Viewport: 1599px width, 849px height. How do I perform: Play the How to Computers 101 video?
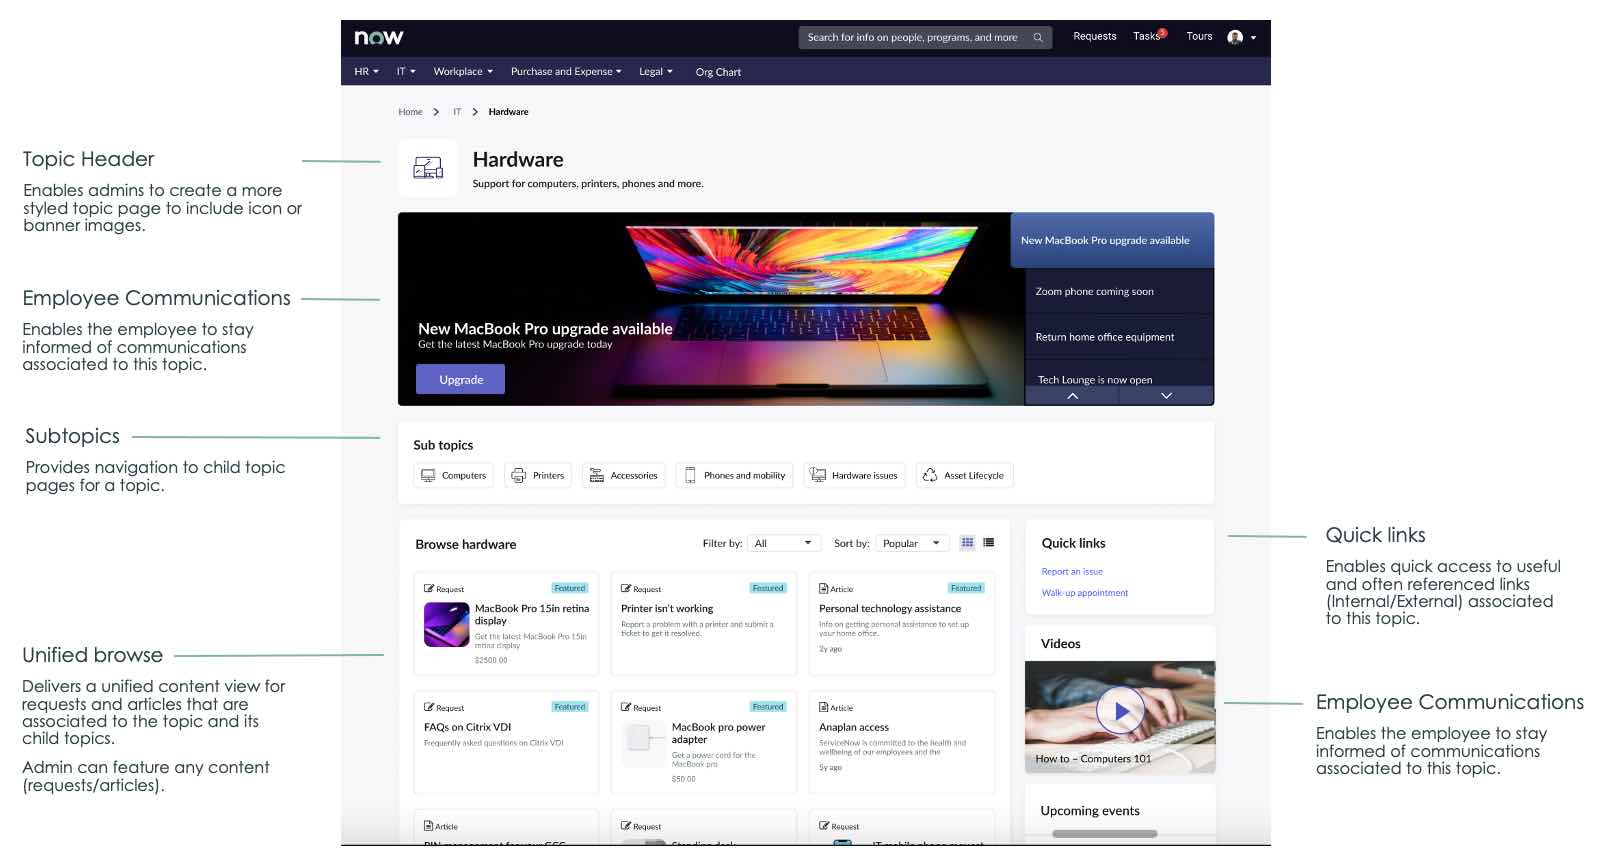(1121, 711)
